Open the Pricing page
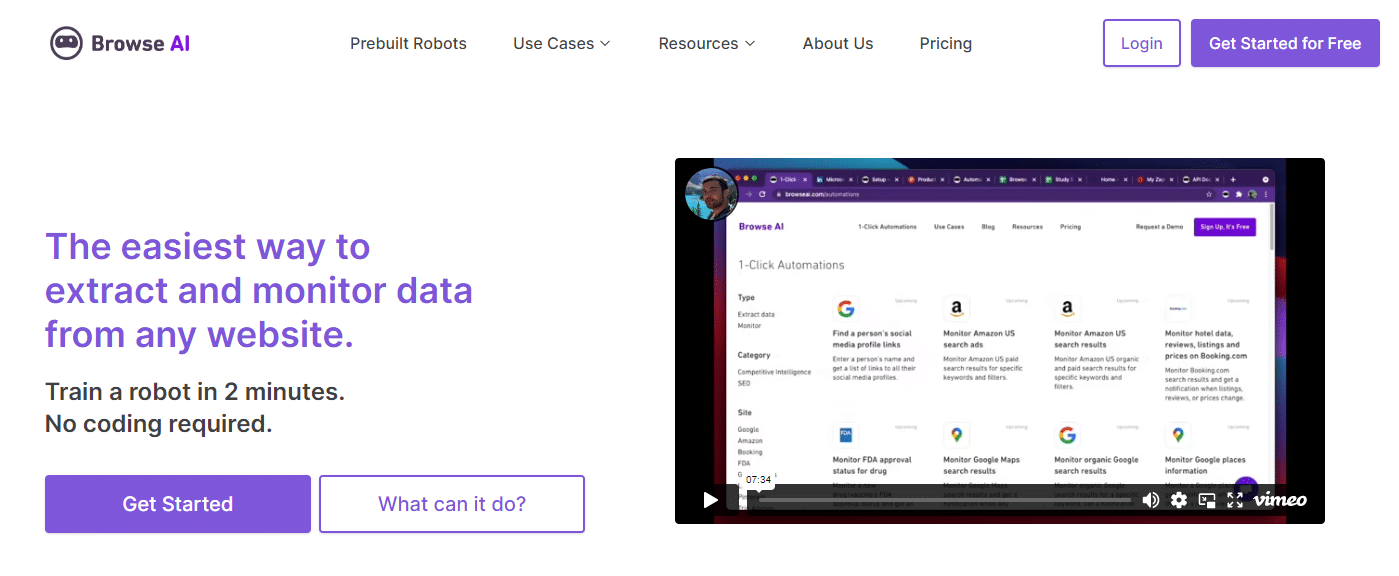The height and width of the screenshot is (576, 1399). pos(946,44)
